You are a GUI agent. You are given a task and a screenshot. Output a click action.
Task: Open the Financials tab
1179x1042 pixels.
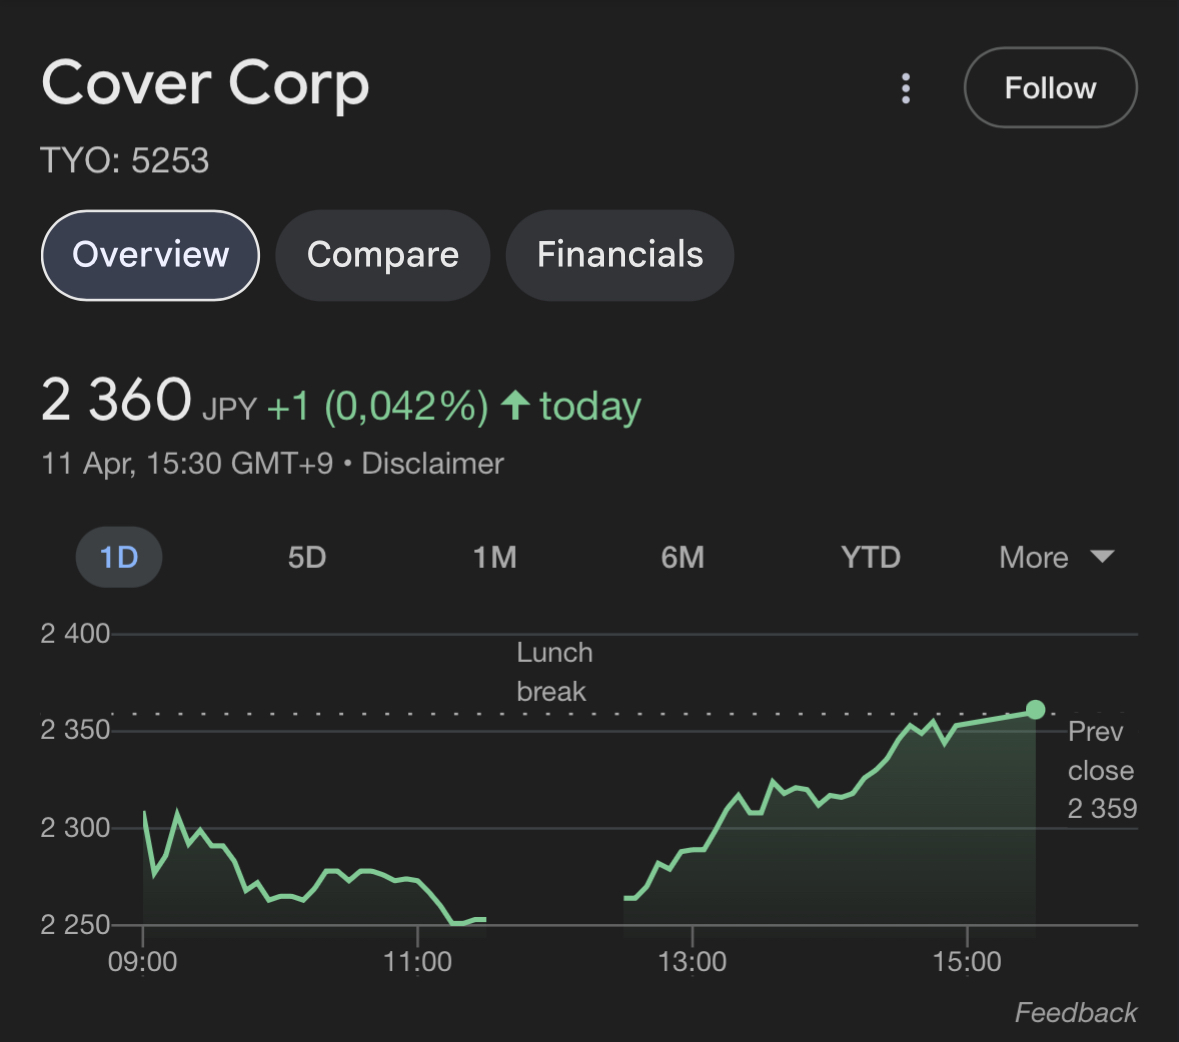pos(620,255)
